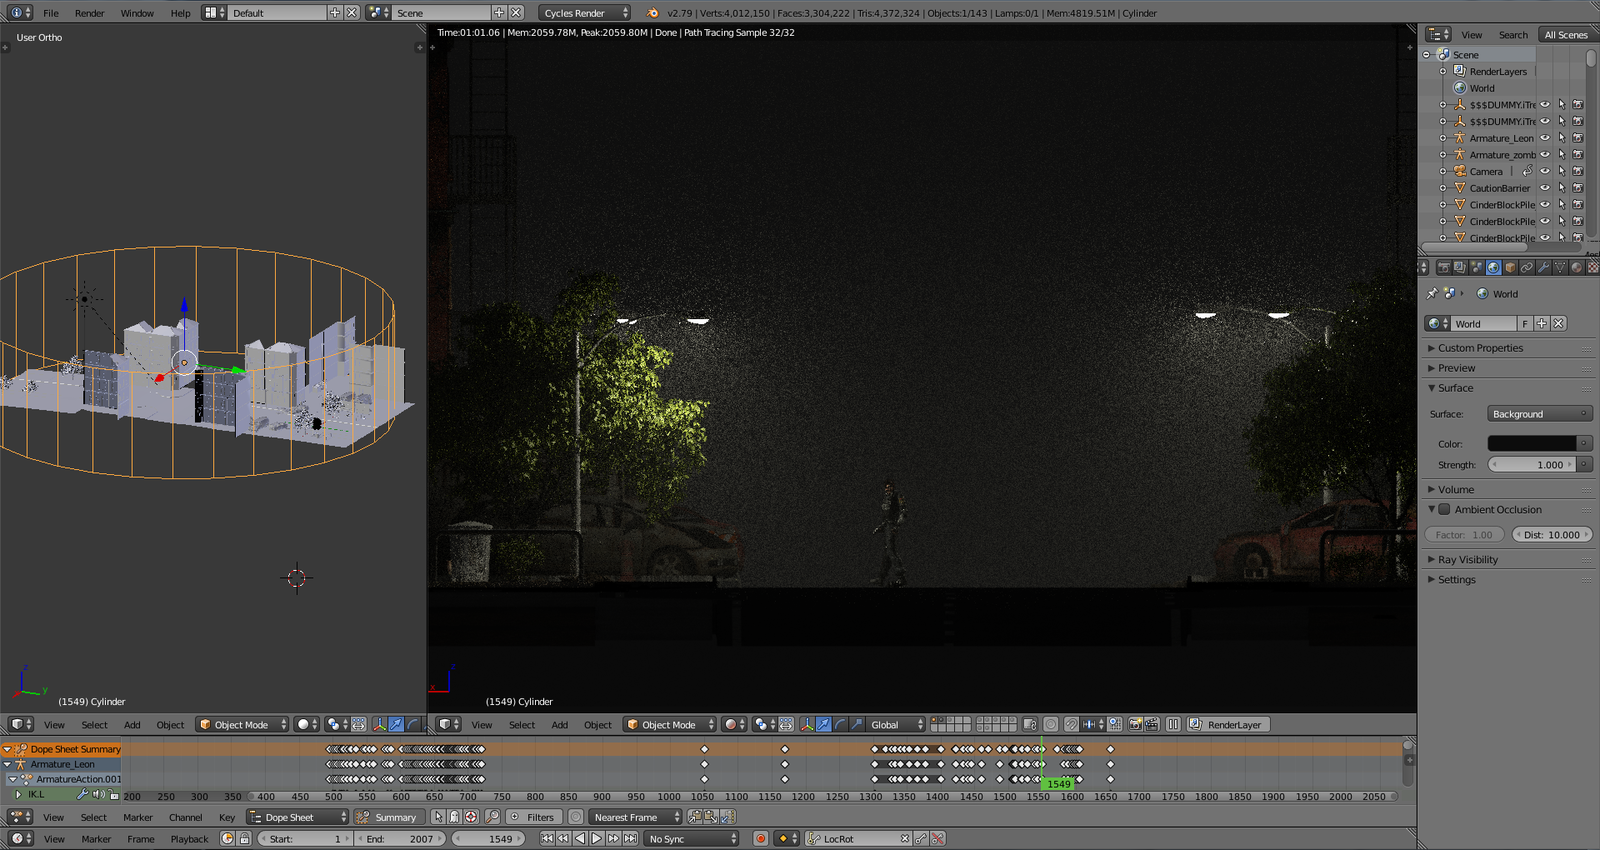Open the Render properties tab icon
The width and height of the screenshot is (1600, 850).
click(x=1444, y=267)
